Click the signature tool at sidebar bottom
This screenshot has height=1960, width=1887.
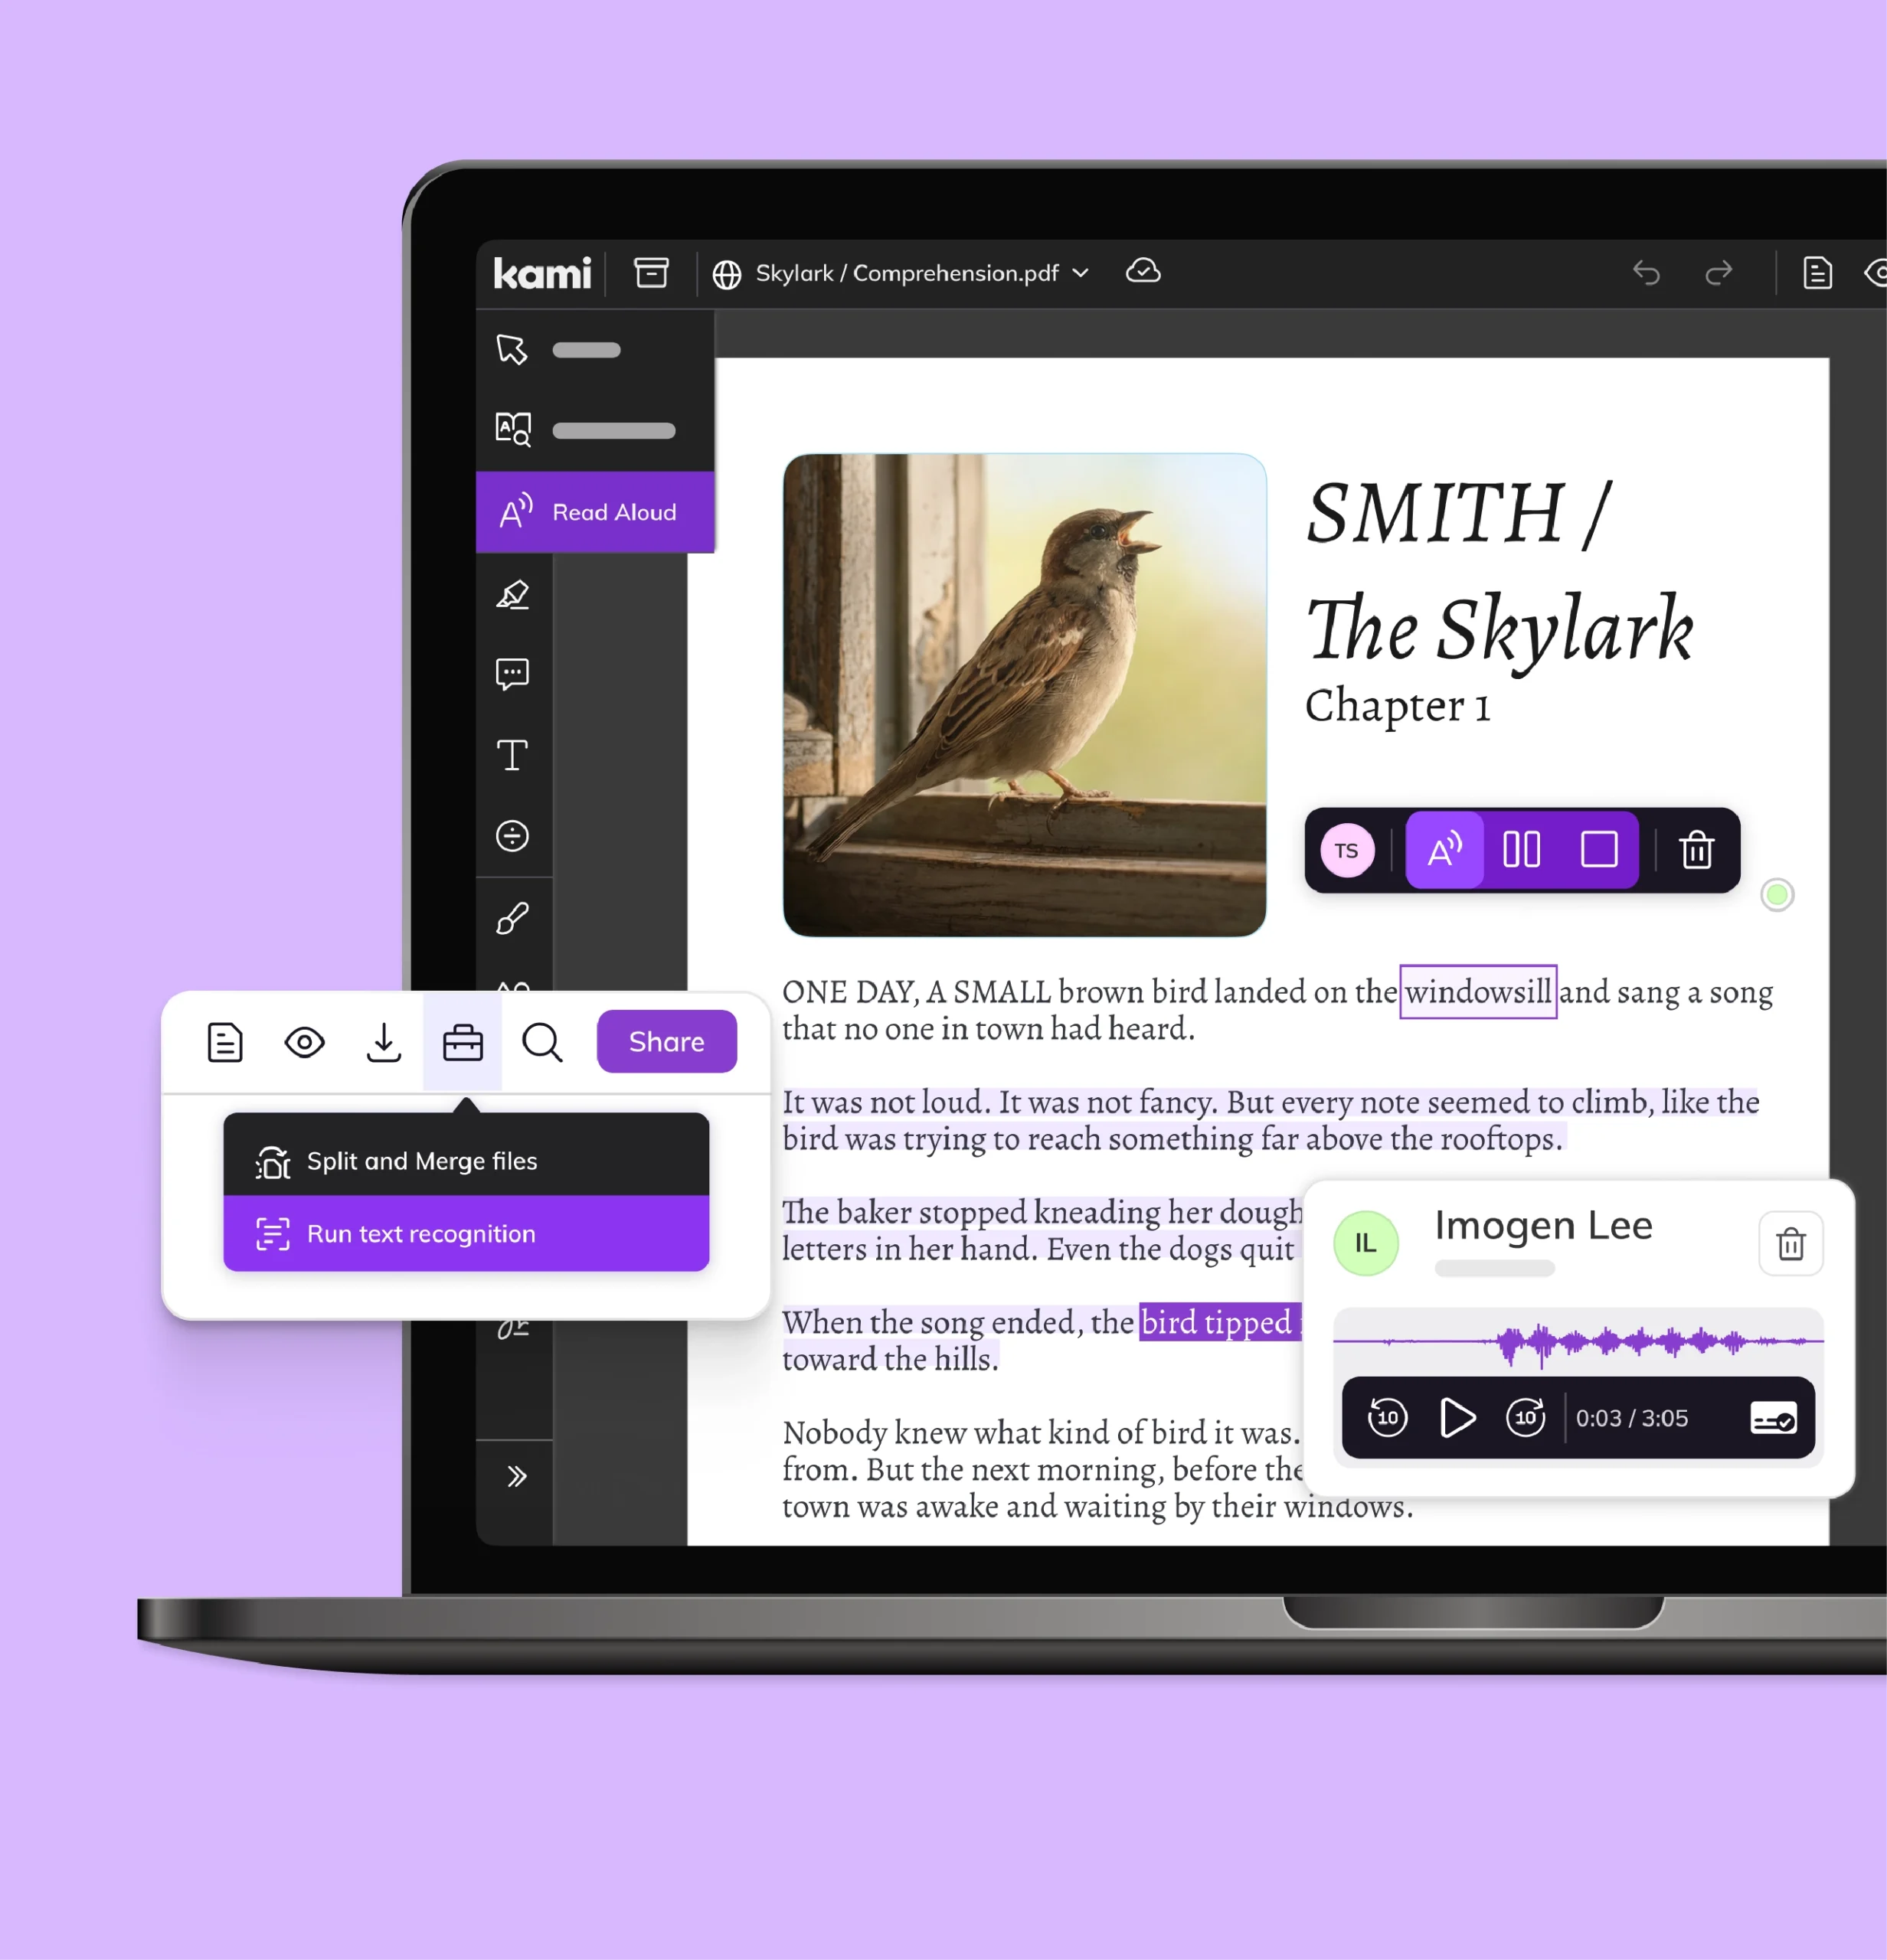[x=513, y=1328]
